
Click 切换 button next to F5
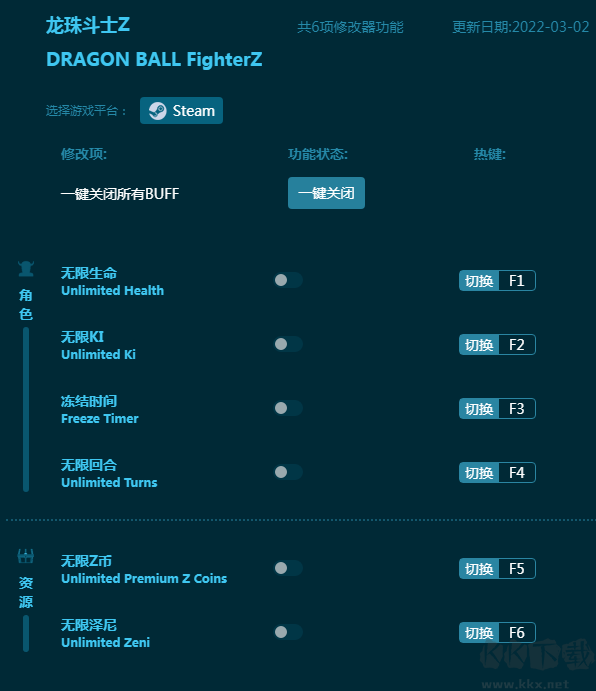(x=479, y=568)
